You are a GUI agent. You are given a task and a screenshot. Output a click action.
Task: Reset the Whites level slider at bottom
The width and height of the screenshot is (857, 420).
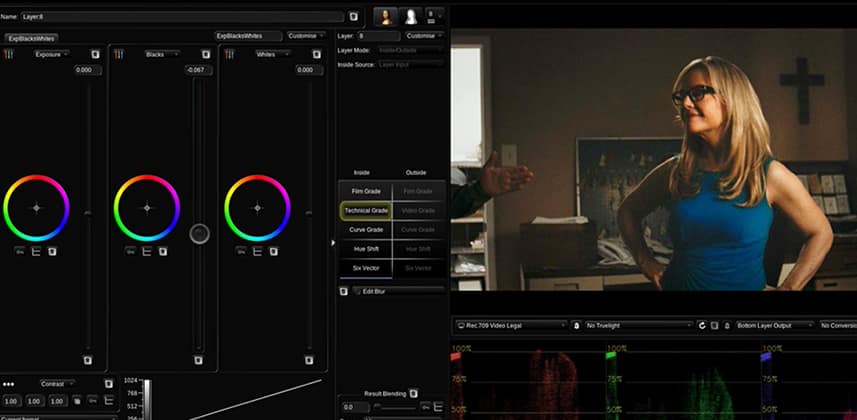pyautogui.click(x=309, y=360)
